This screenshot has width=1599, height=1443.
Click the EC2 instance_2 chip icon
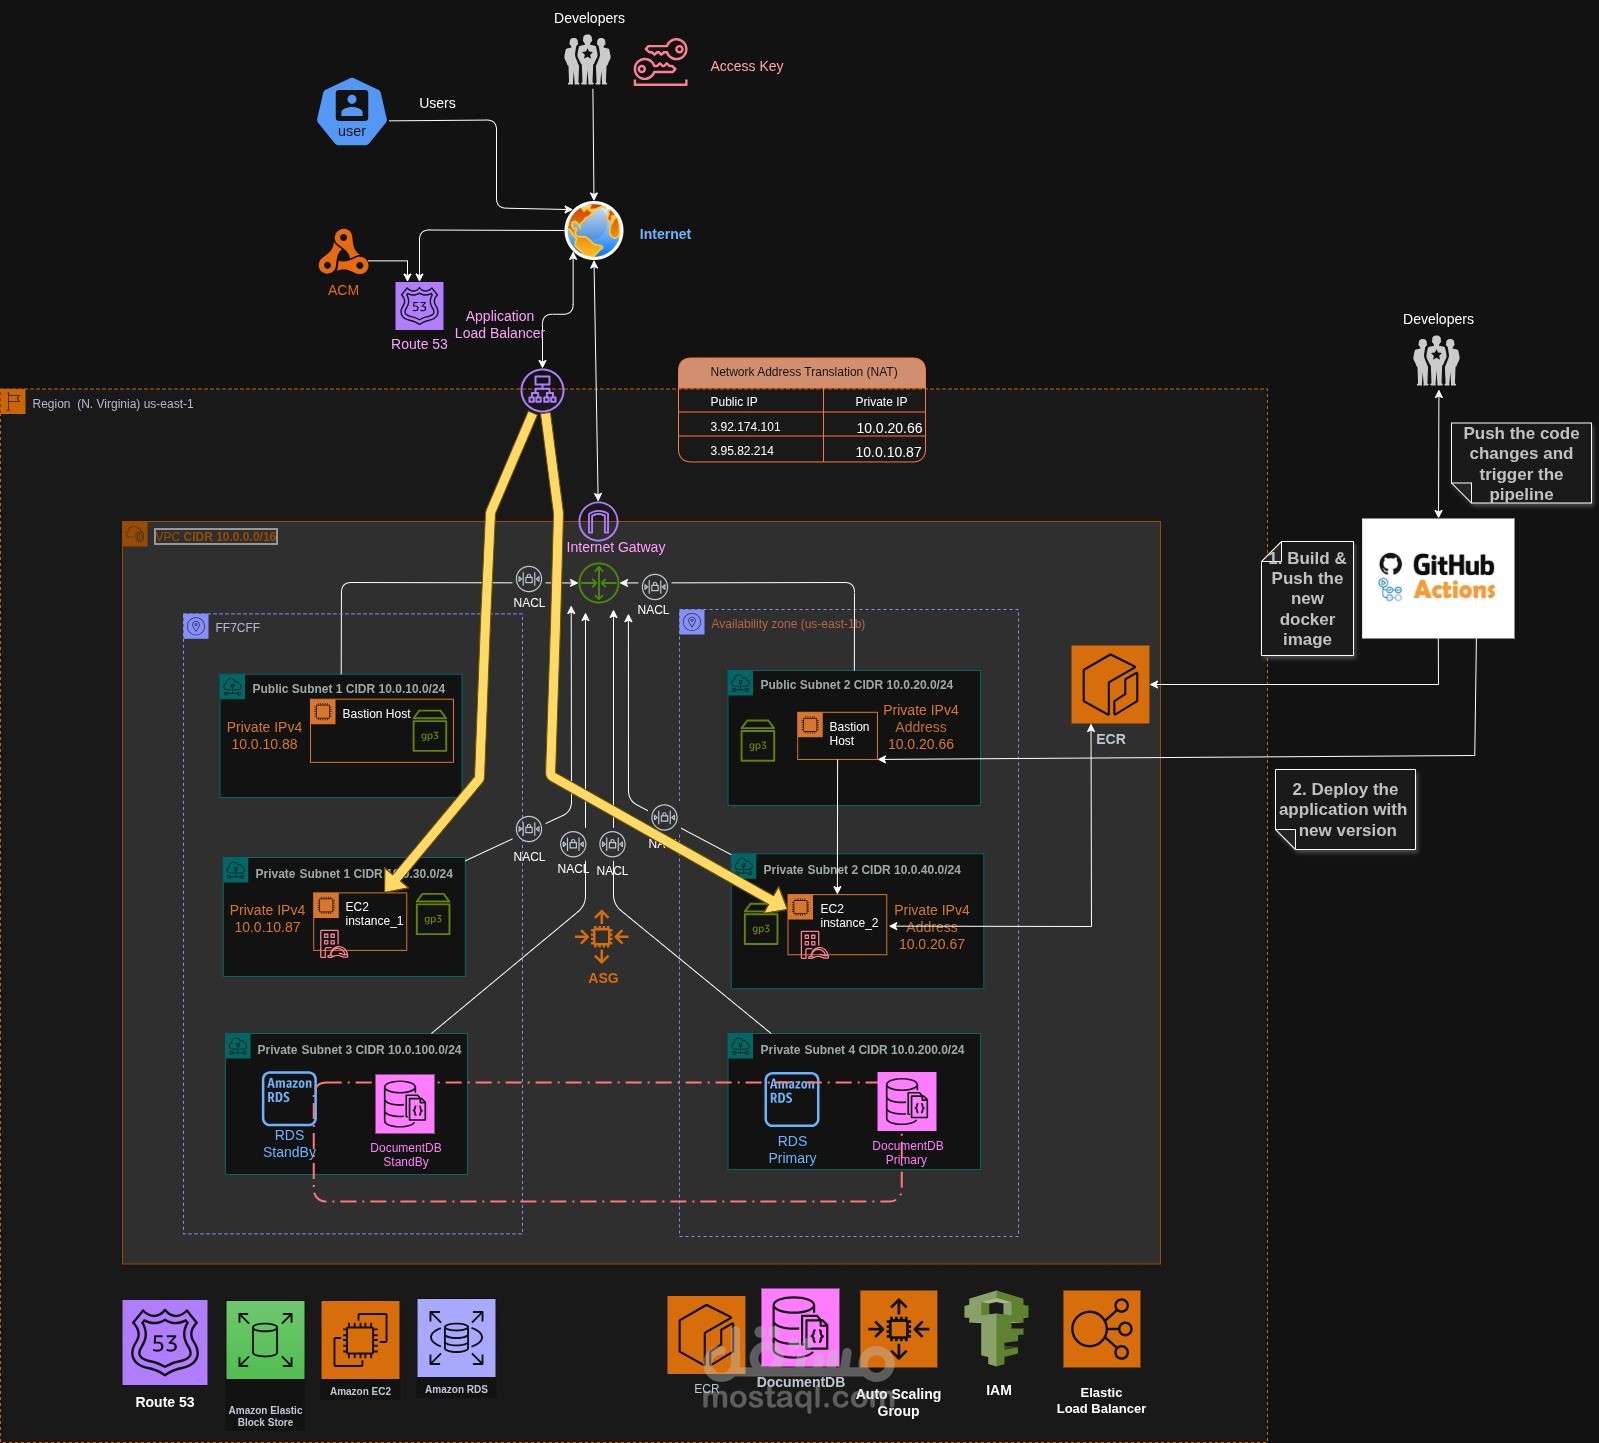pyautogui.click(x=800, y=907)
